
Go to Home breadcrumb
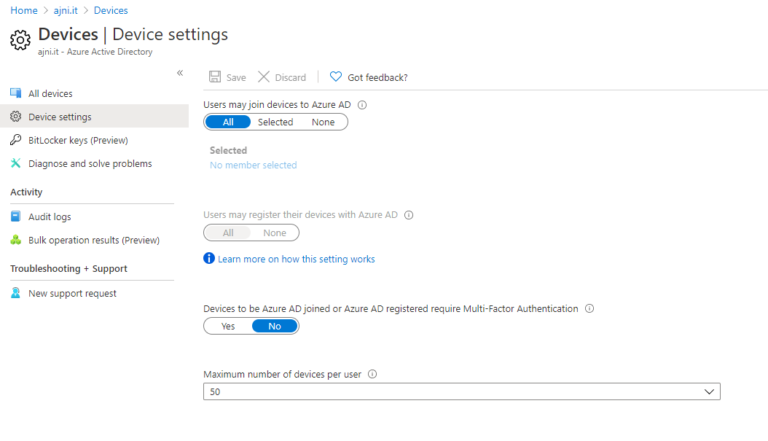point(24,10)
